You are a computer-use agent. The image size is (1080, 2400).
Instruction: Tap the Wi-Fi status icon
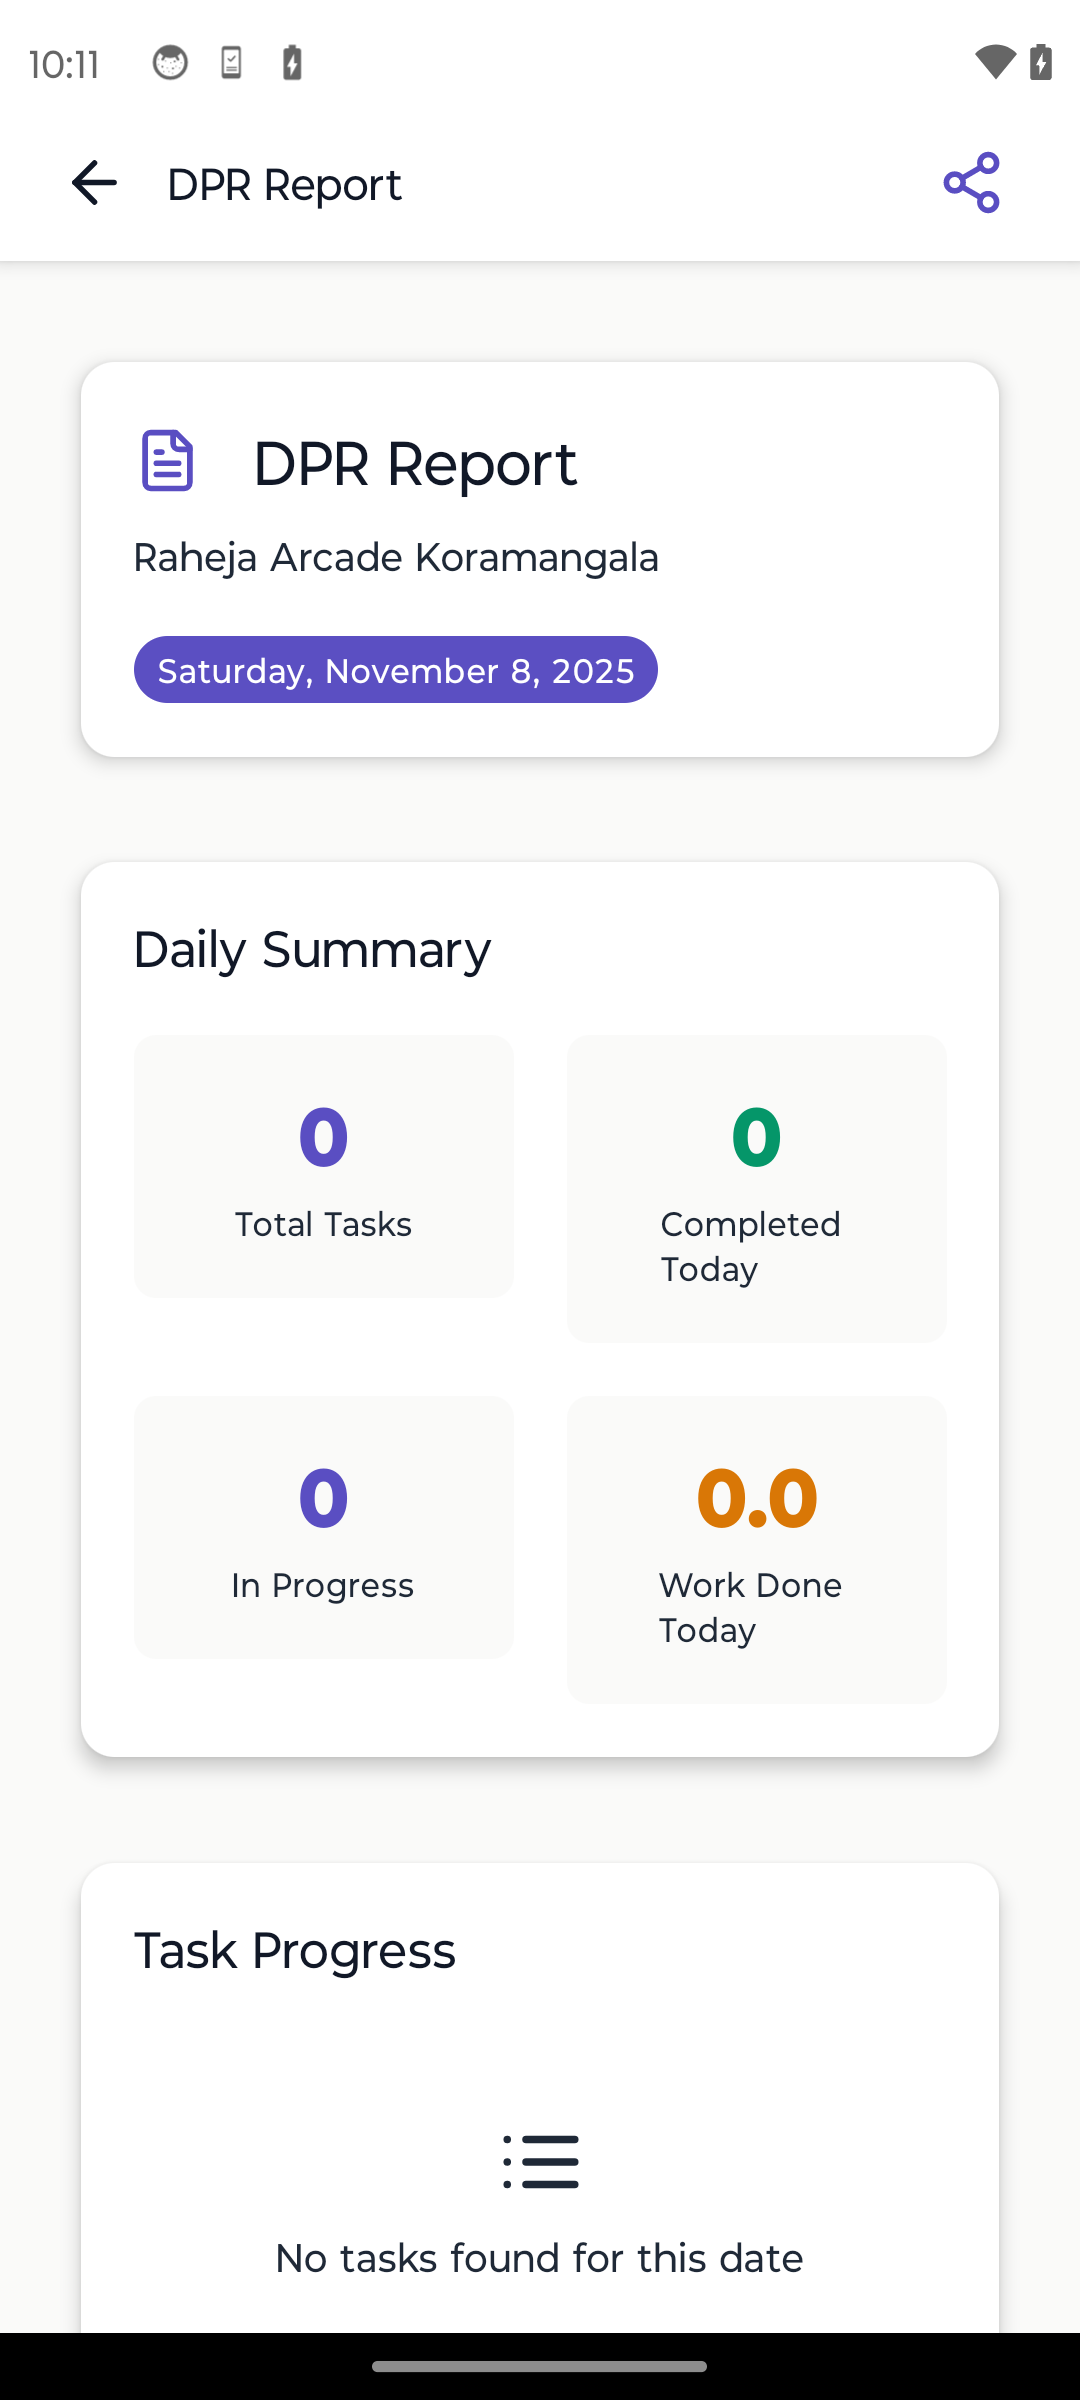(994, 62)
